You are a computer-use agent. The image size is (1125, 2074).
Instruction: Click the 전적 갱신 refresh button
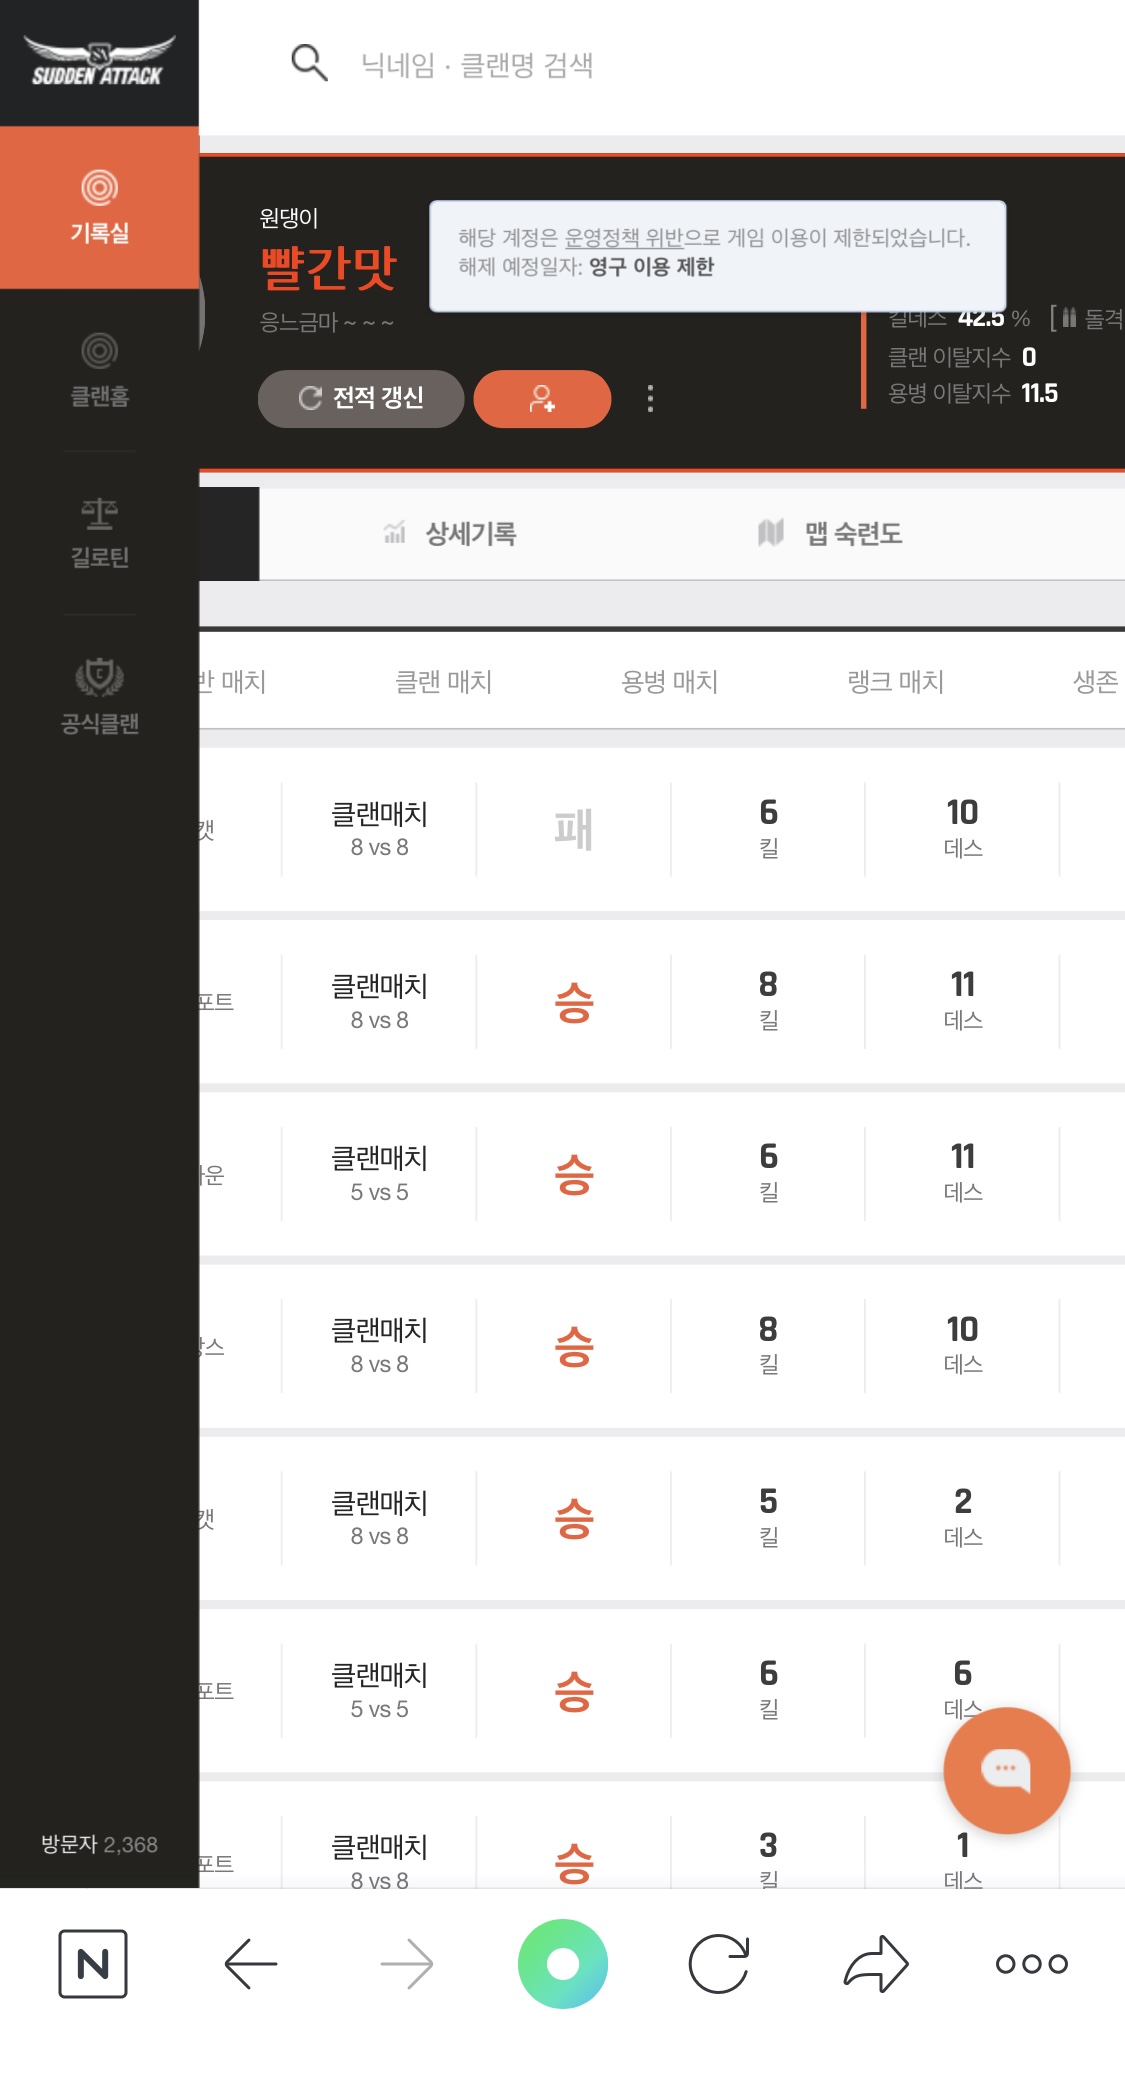(x=361, y=399)
